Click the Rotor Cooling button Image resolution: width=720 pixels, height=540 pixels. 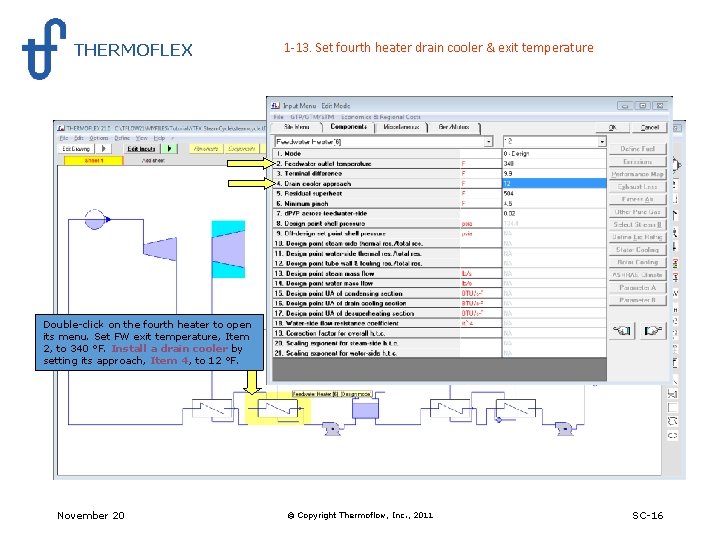(638, 262)
